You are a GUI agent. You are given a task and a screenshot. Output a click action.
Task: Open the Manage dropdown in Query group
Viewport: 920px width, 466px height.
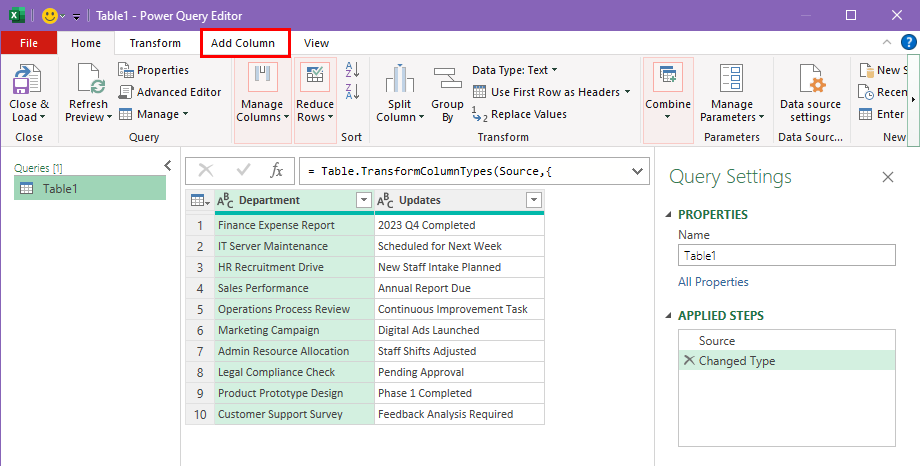(153, 114)
